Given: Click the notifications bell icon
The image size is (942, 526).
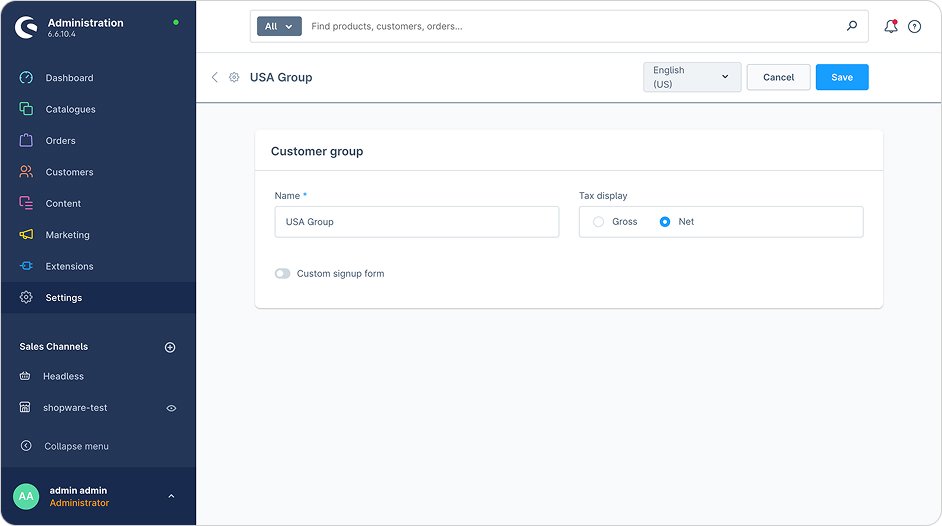Looking at the screenshot, I should point(890,27).
